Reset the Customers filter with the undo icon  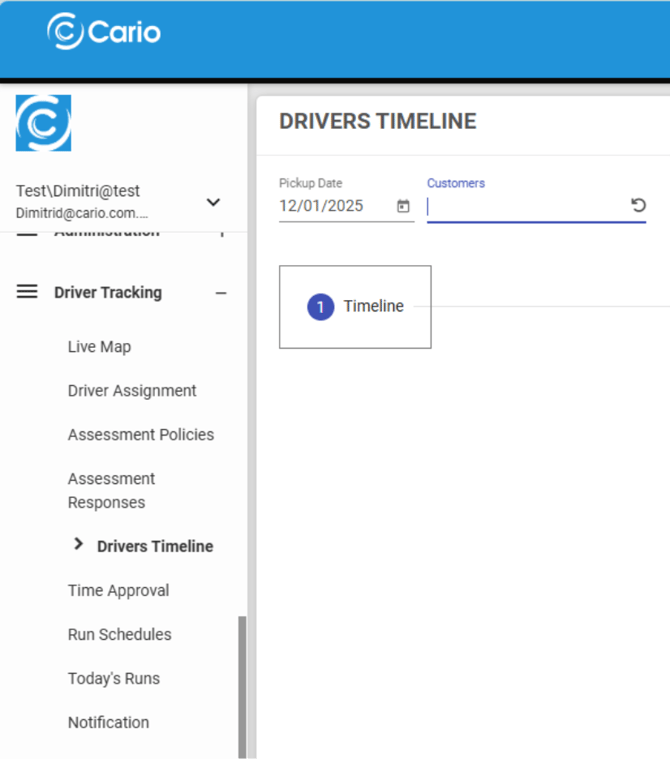tap(638, 205)
